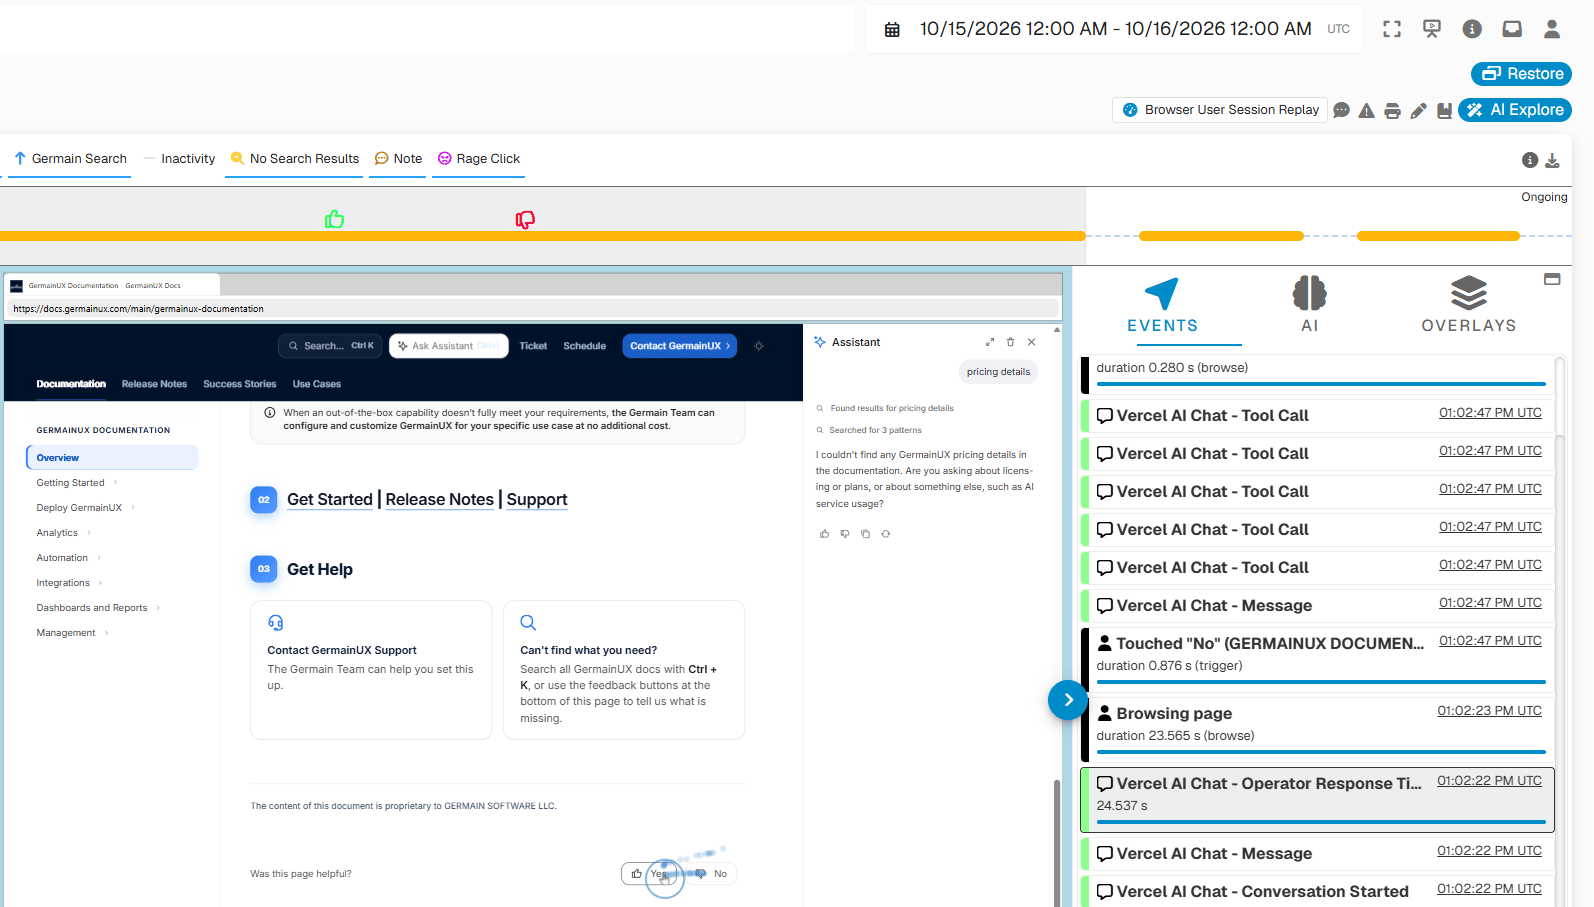This screenshot has height=907, width=1594.
Task: Click the thumbs-up marker on the session timeline
Action: (334, 219)
